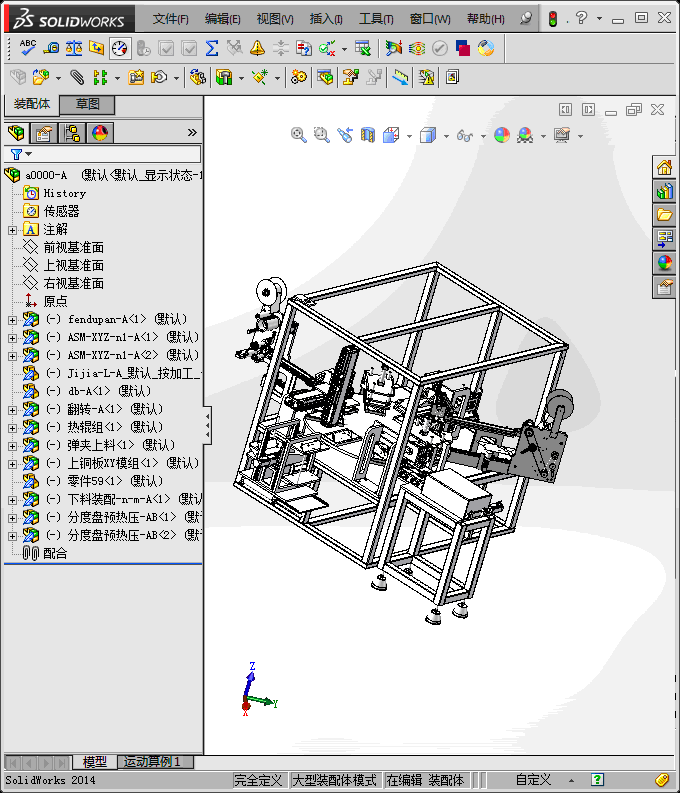
Task: Toggle the Section View icon
Action: pos(368,135)
